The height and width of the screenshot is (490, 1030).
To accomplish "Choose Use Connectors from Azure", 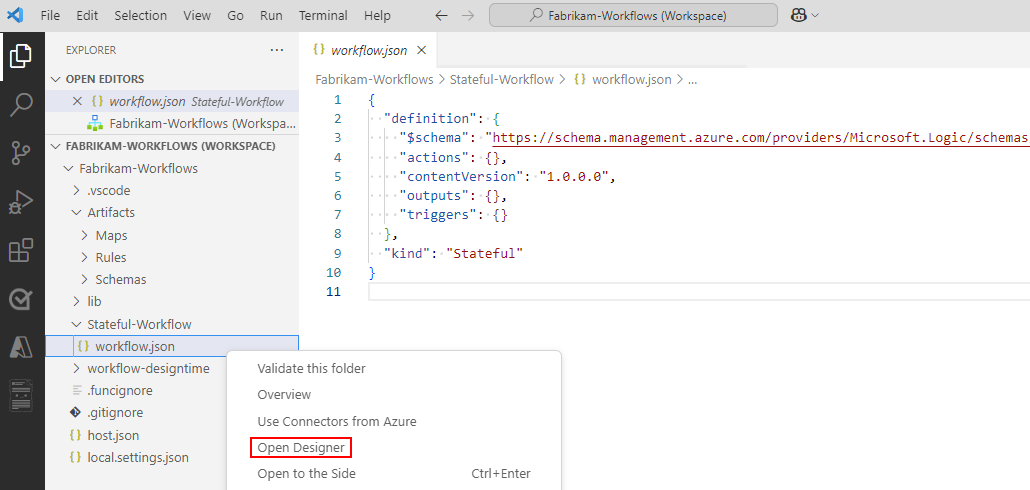I will tap(336, 421).
